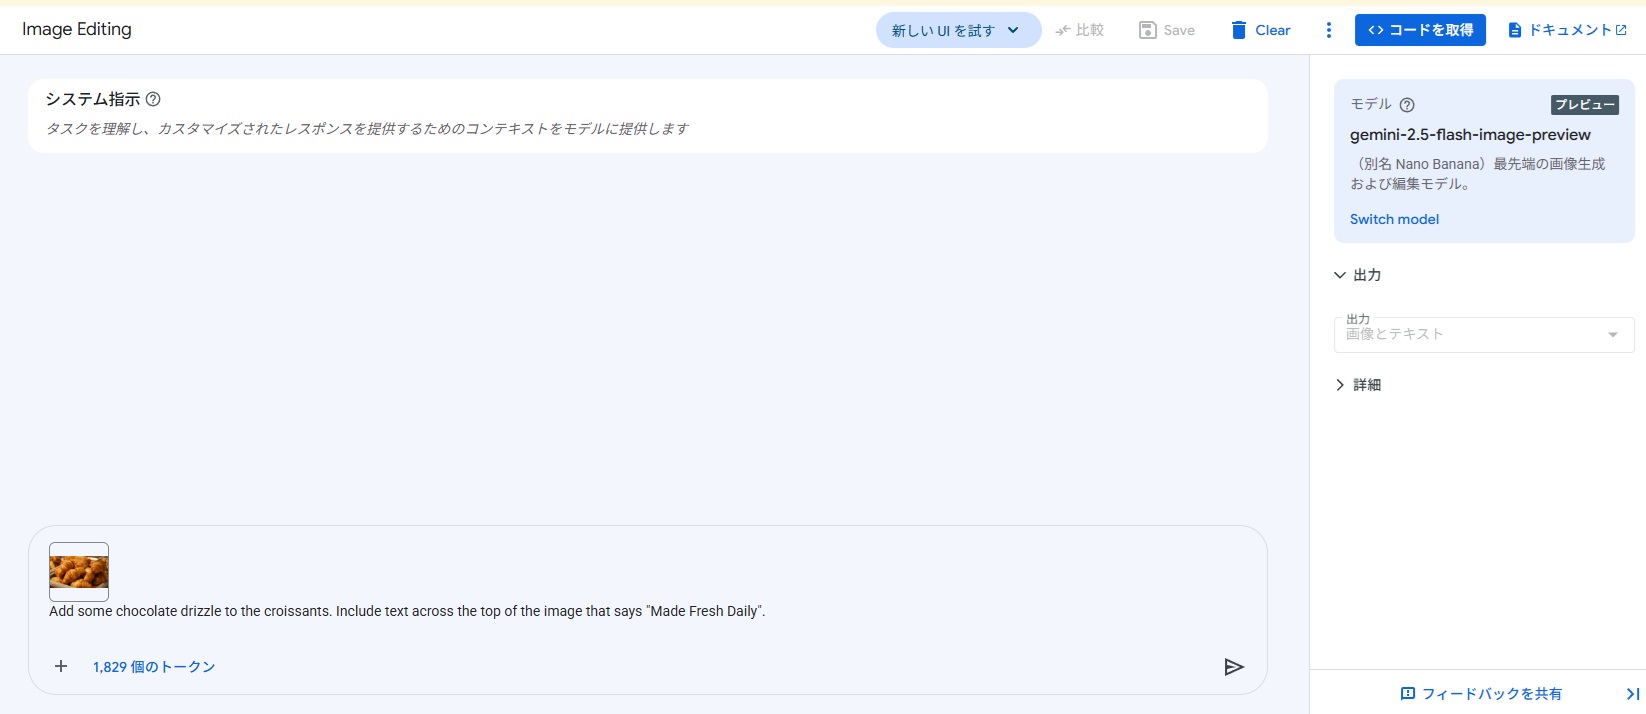
Task: Click the plus icon to add attachment
Action: point(61,666)
